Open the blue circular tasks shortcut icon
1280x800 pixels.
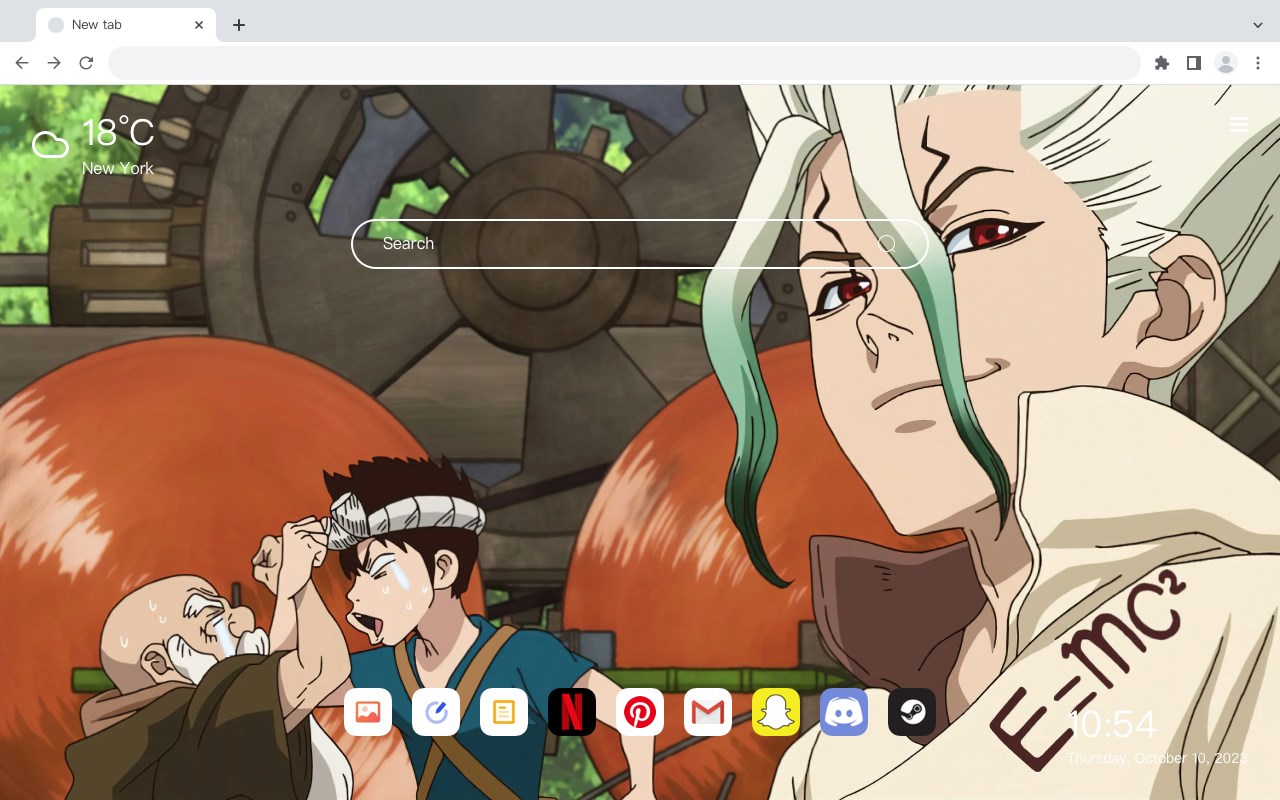(x=436, y=712)
